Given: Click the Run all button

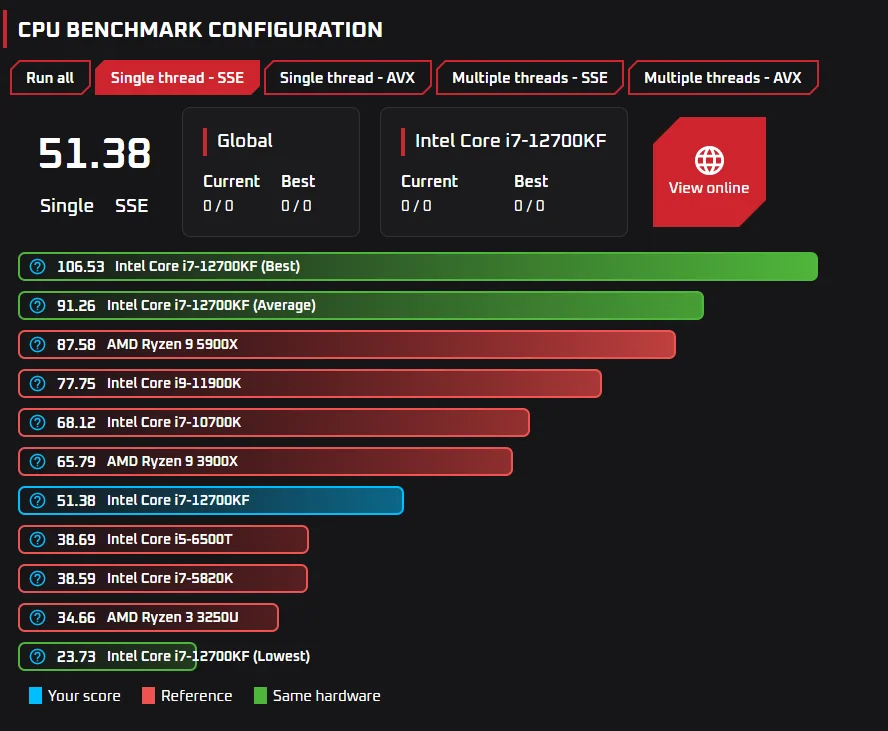Looking at the screenshot, I should [x=50, y=78].
